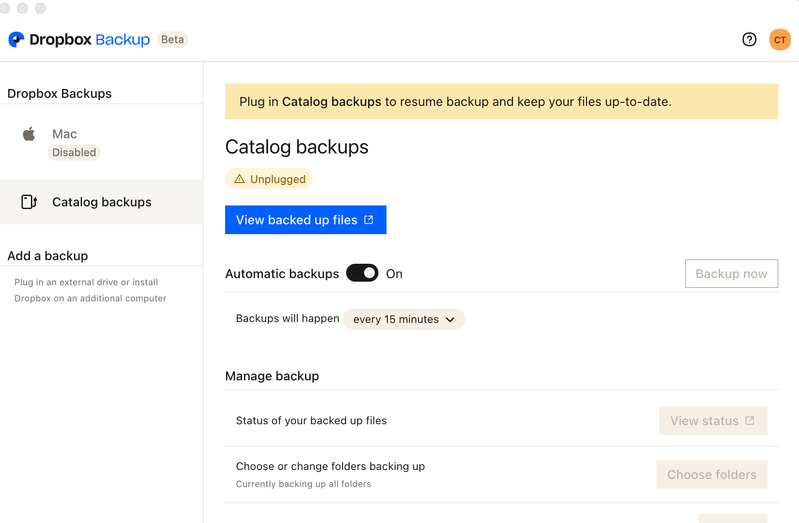Turn off the Automatic backups toggle
799x523 pixels.
[362, 273]
